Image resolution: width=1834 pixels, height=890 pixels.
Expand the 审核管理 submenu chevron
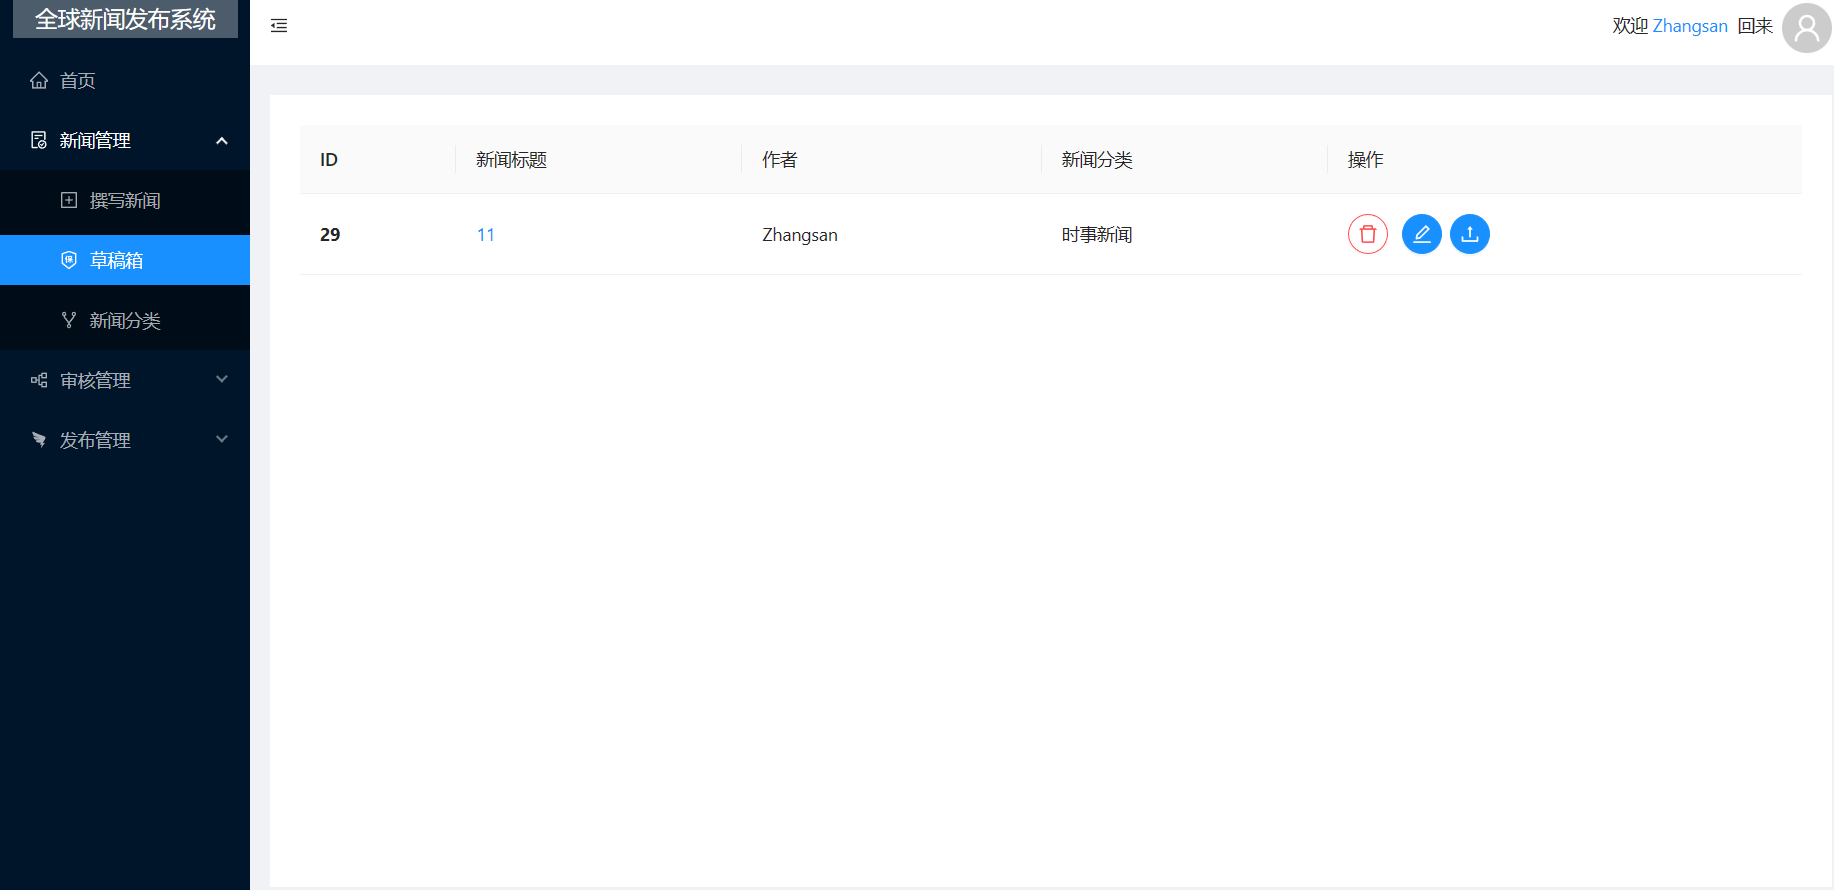pos(222,379)
